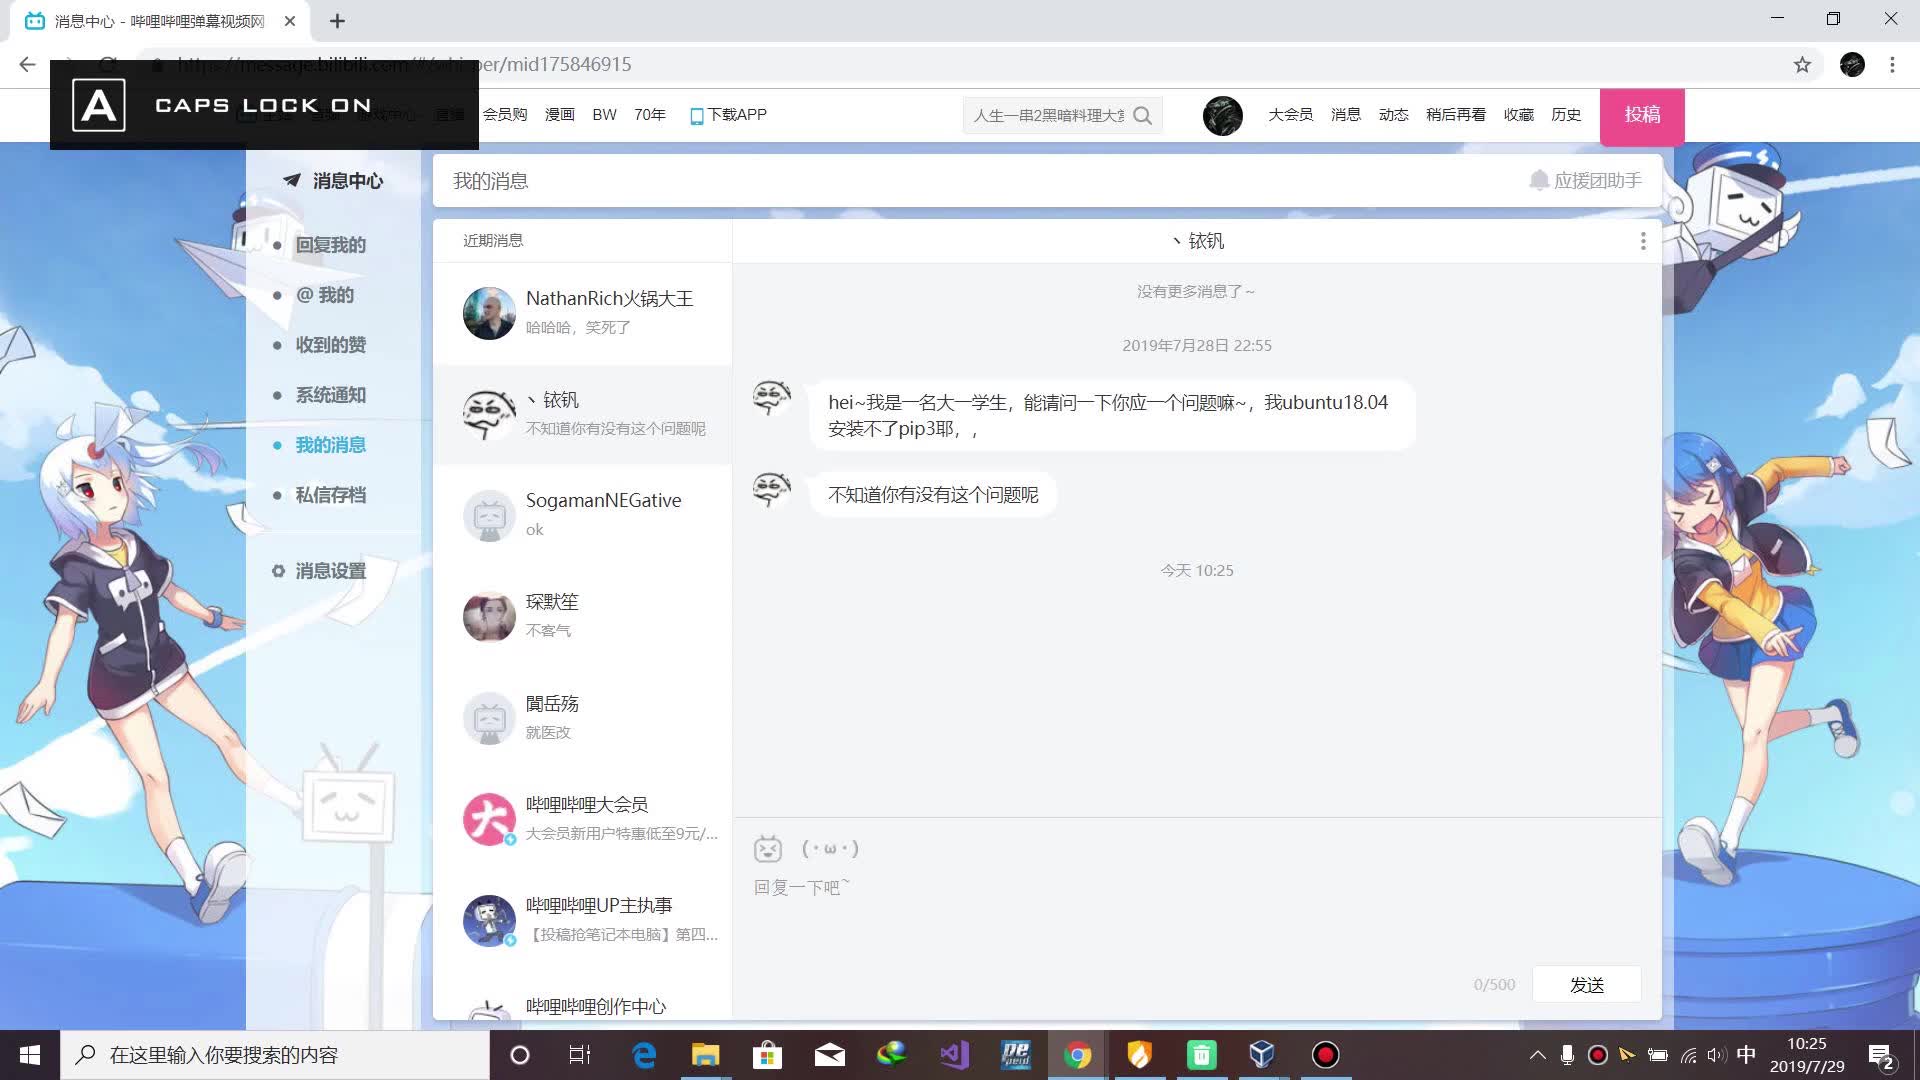1920x1080 pixels.
Task: Open 动态 in the top navigation menu
Action: tap(1393, 115)
